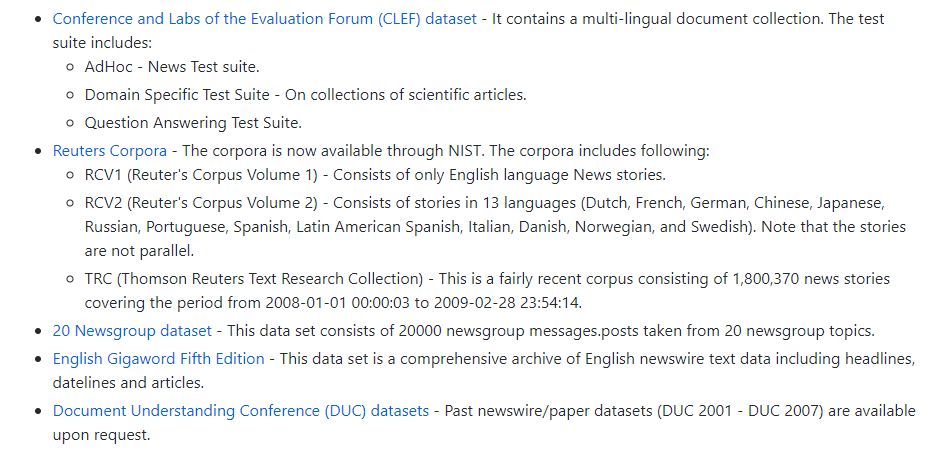Follow the 20 Newsgroup dataset link
This screenshot has height=454, width=942.
[x=132, y=331]
